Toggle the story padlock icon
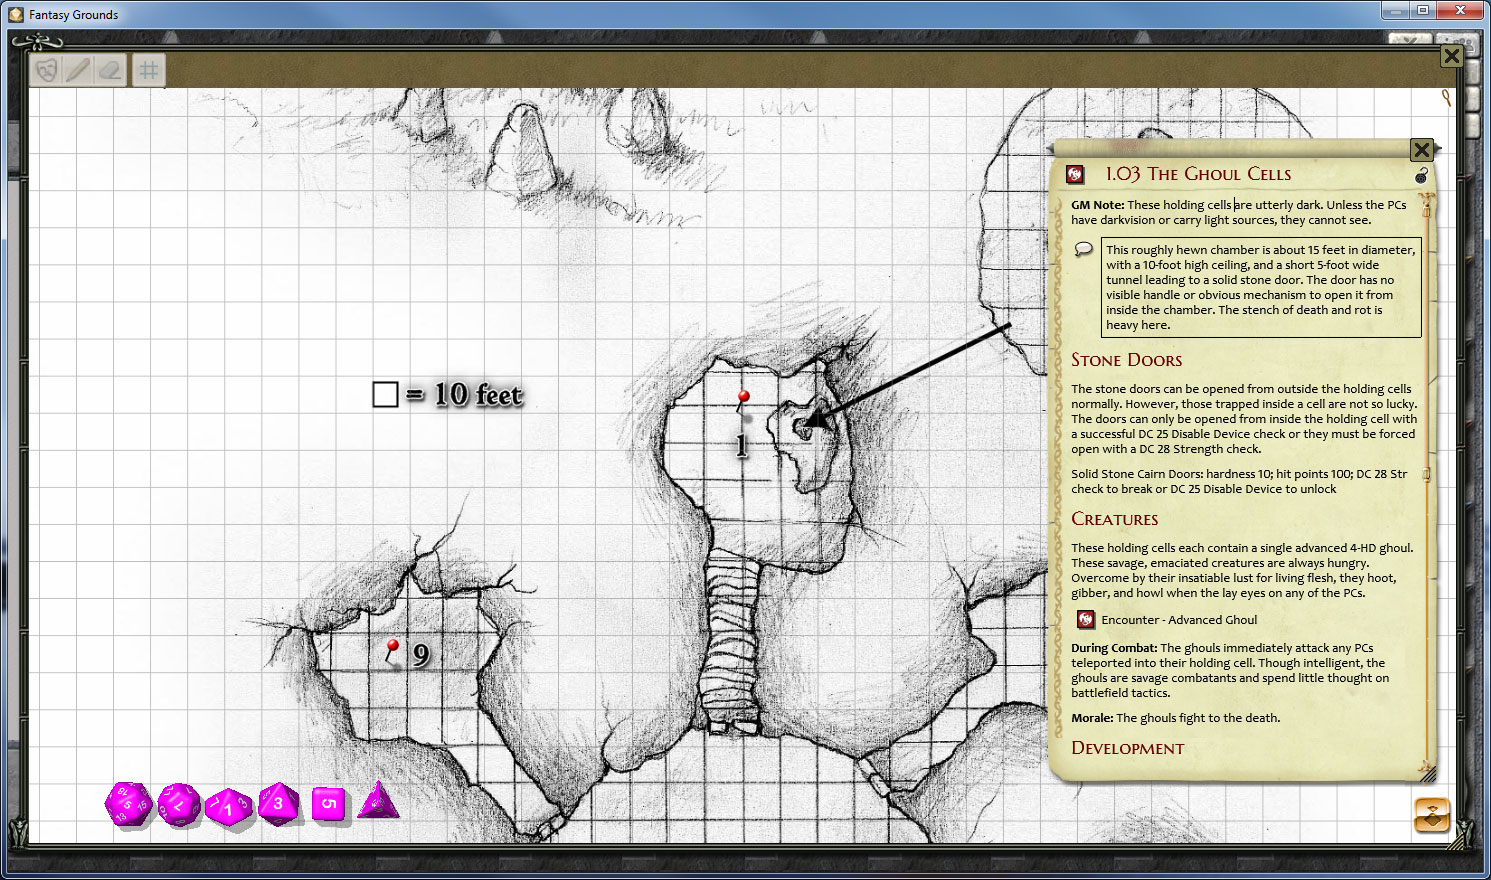Viewport: 1491px width, 880px height. [x=1421, y=175]
